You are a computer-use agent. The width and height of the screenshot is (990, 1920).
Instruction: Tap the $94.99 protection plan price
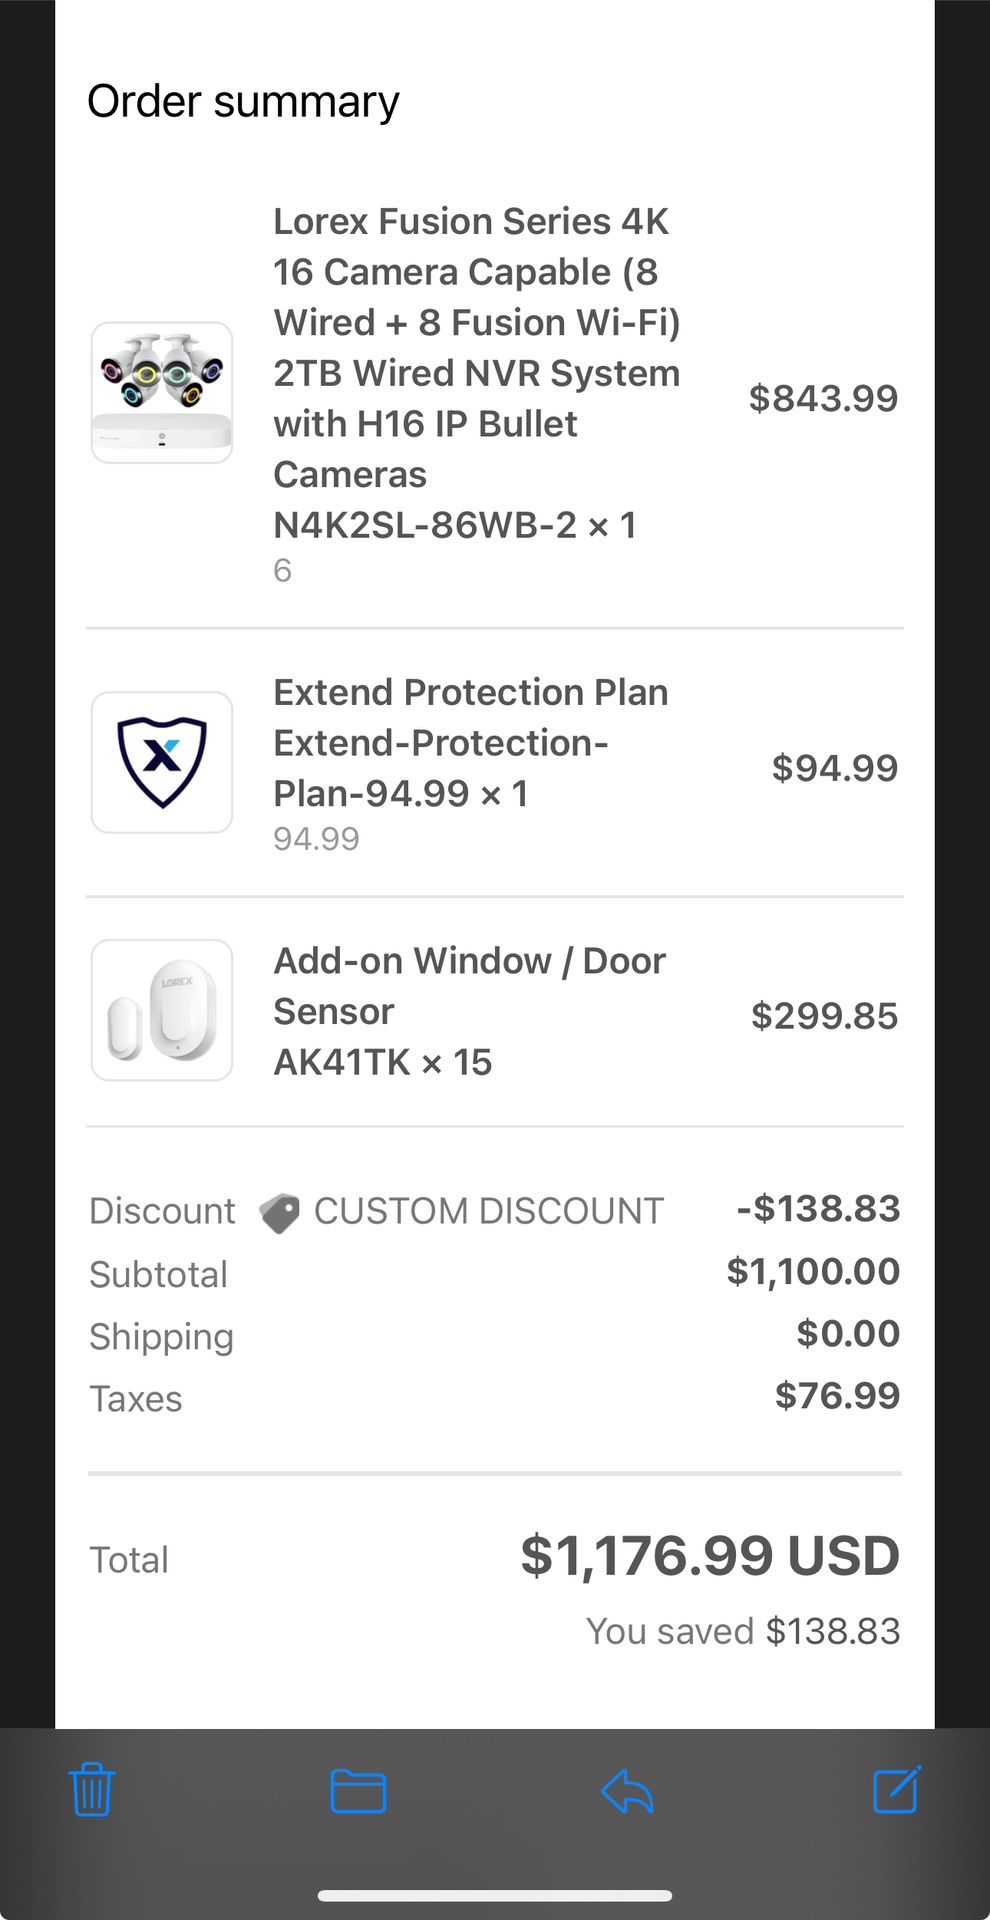coord(834,768)
